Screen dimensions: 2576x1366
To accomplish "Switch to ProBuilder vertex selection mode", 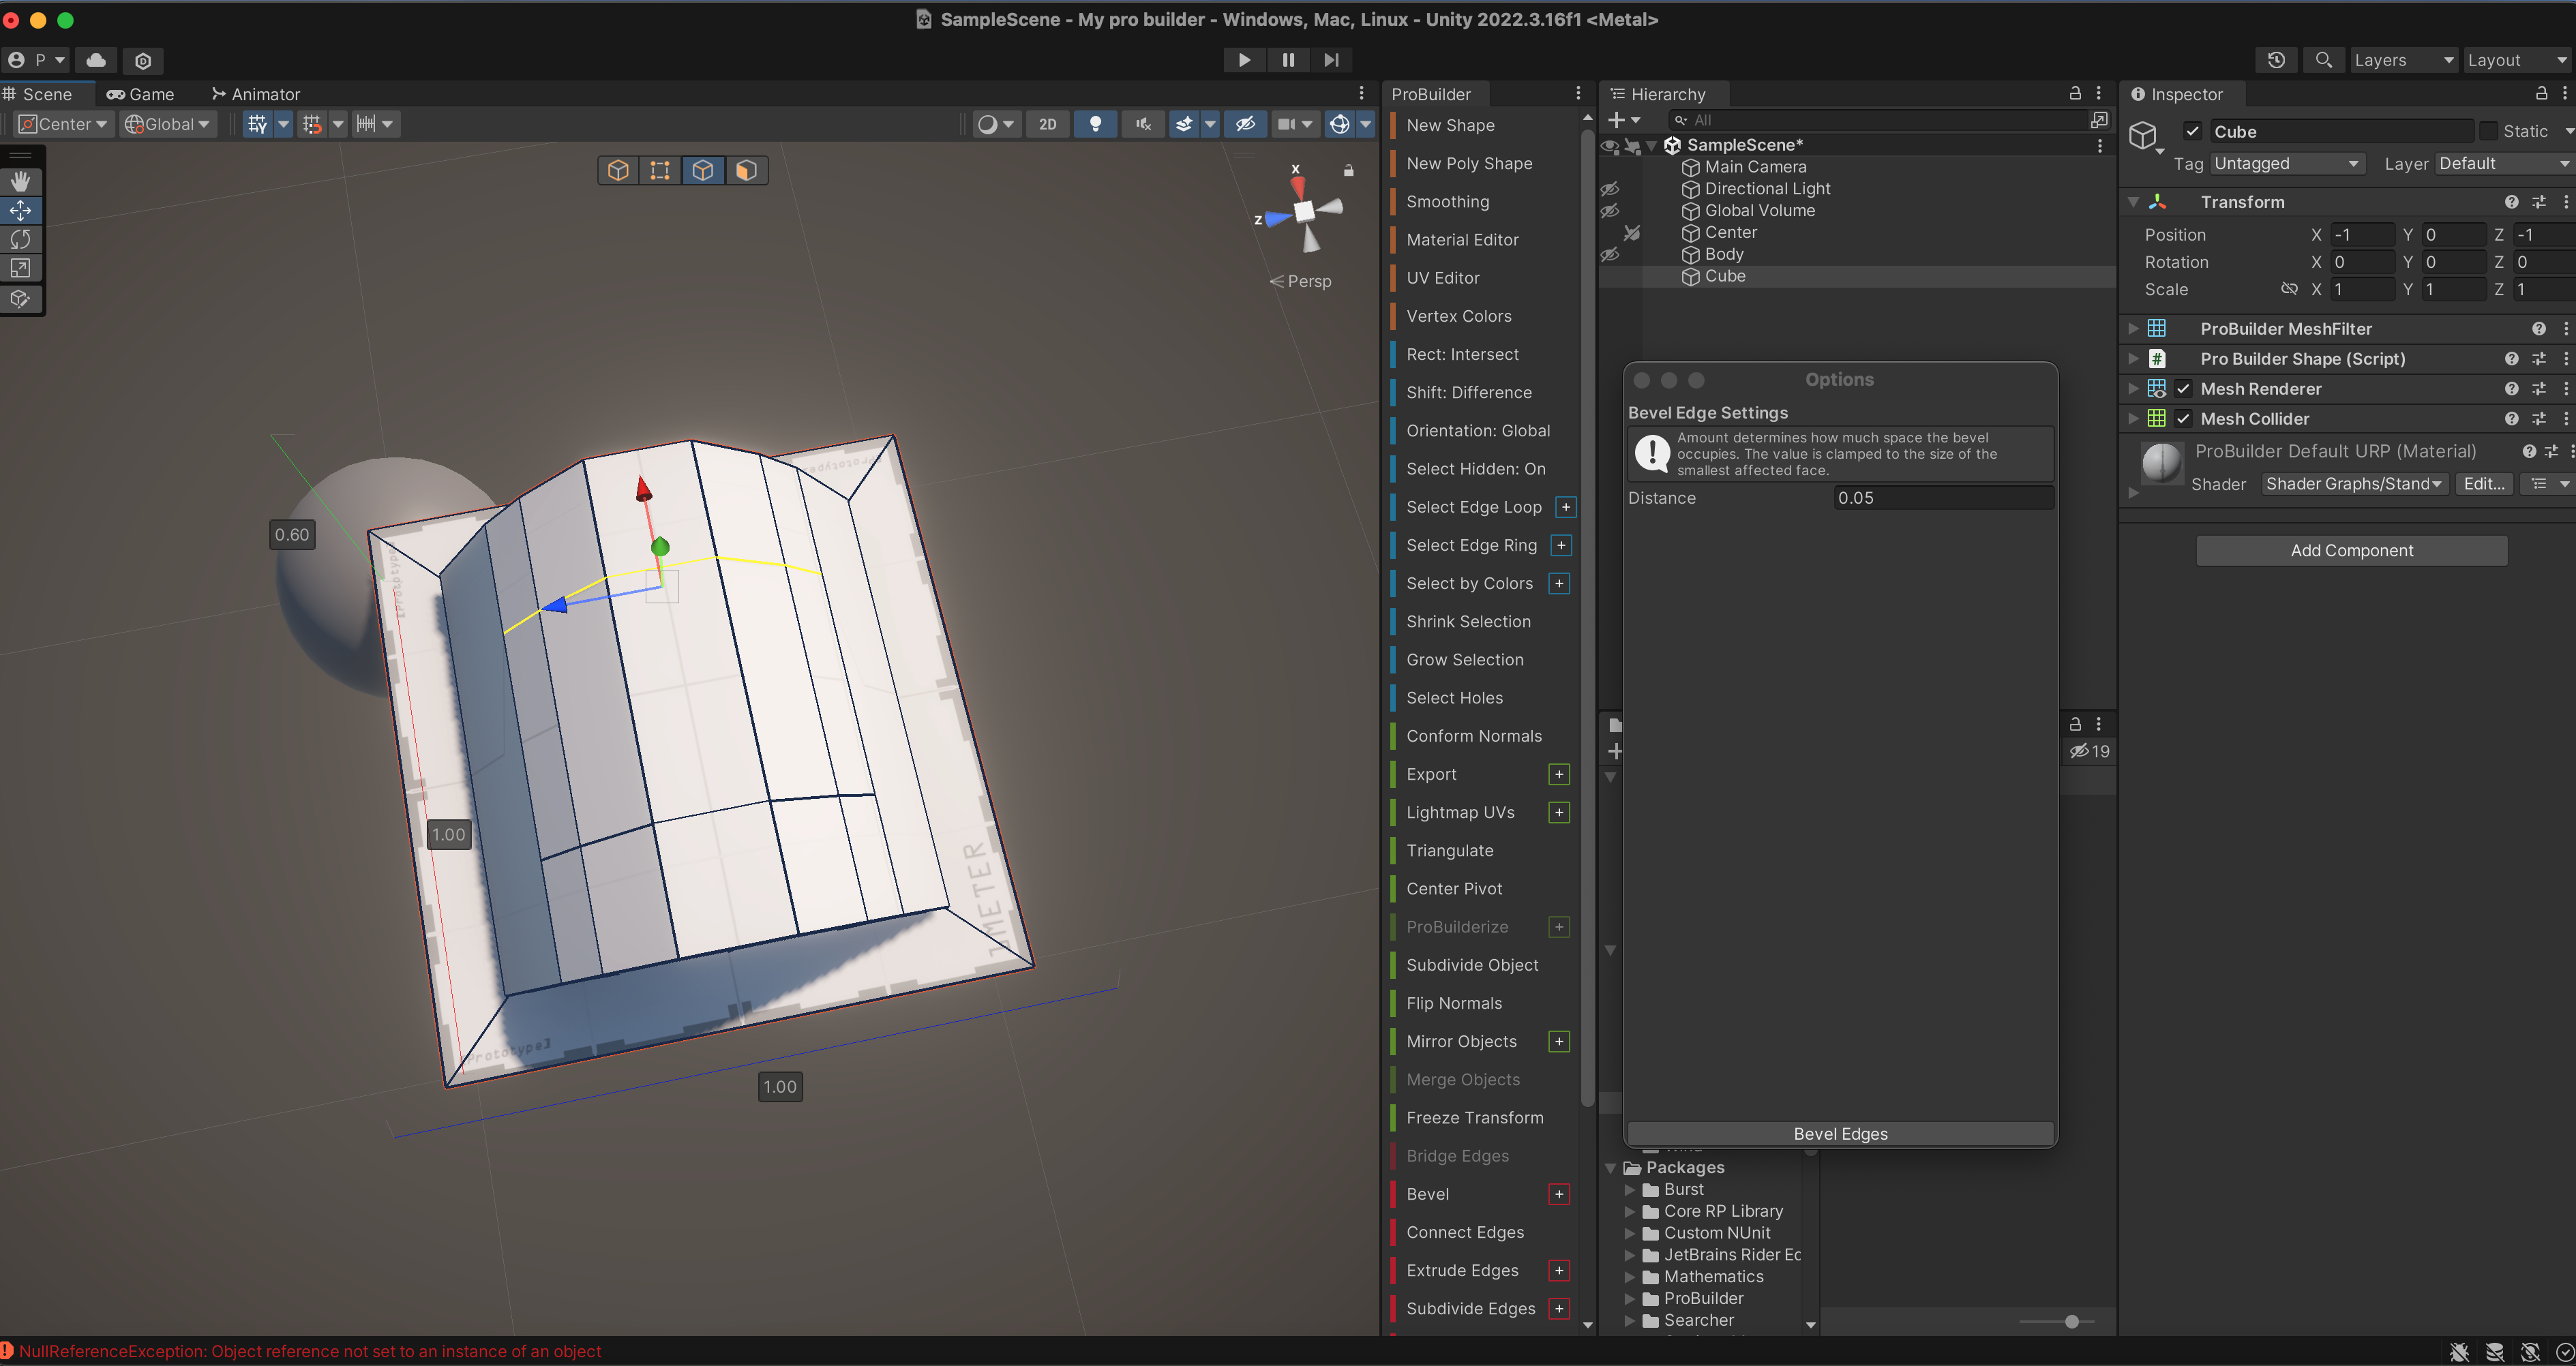I will pyautogui.click(x=660, y=170).
